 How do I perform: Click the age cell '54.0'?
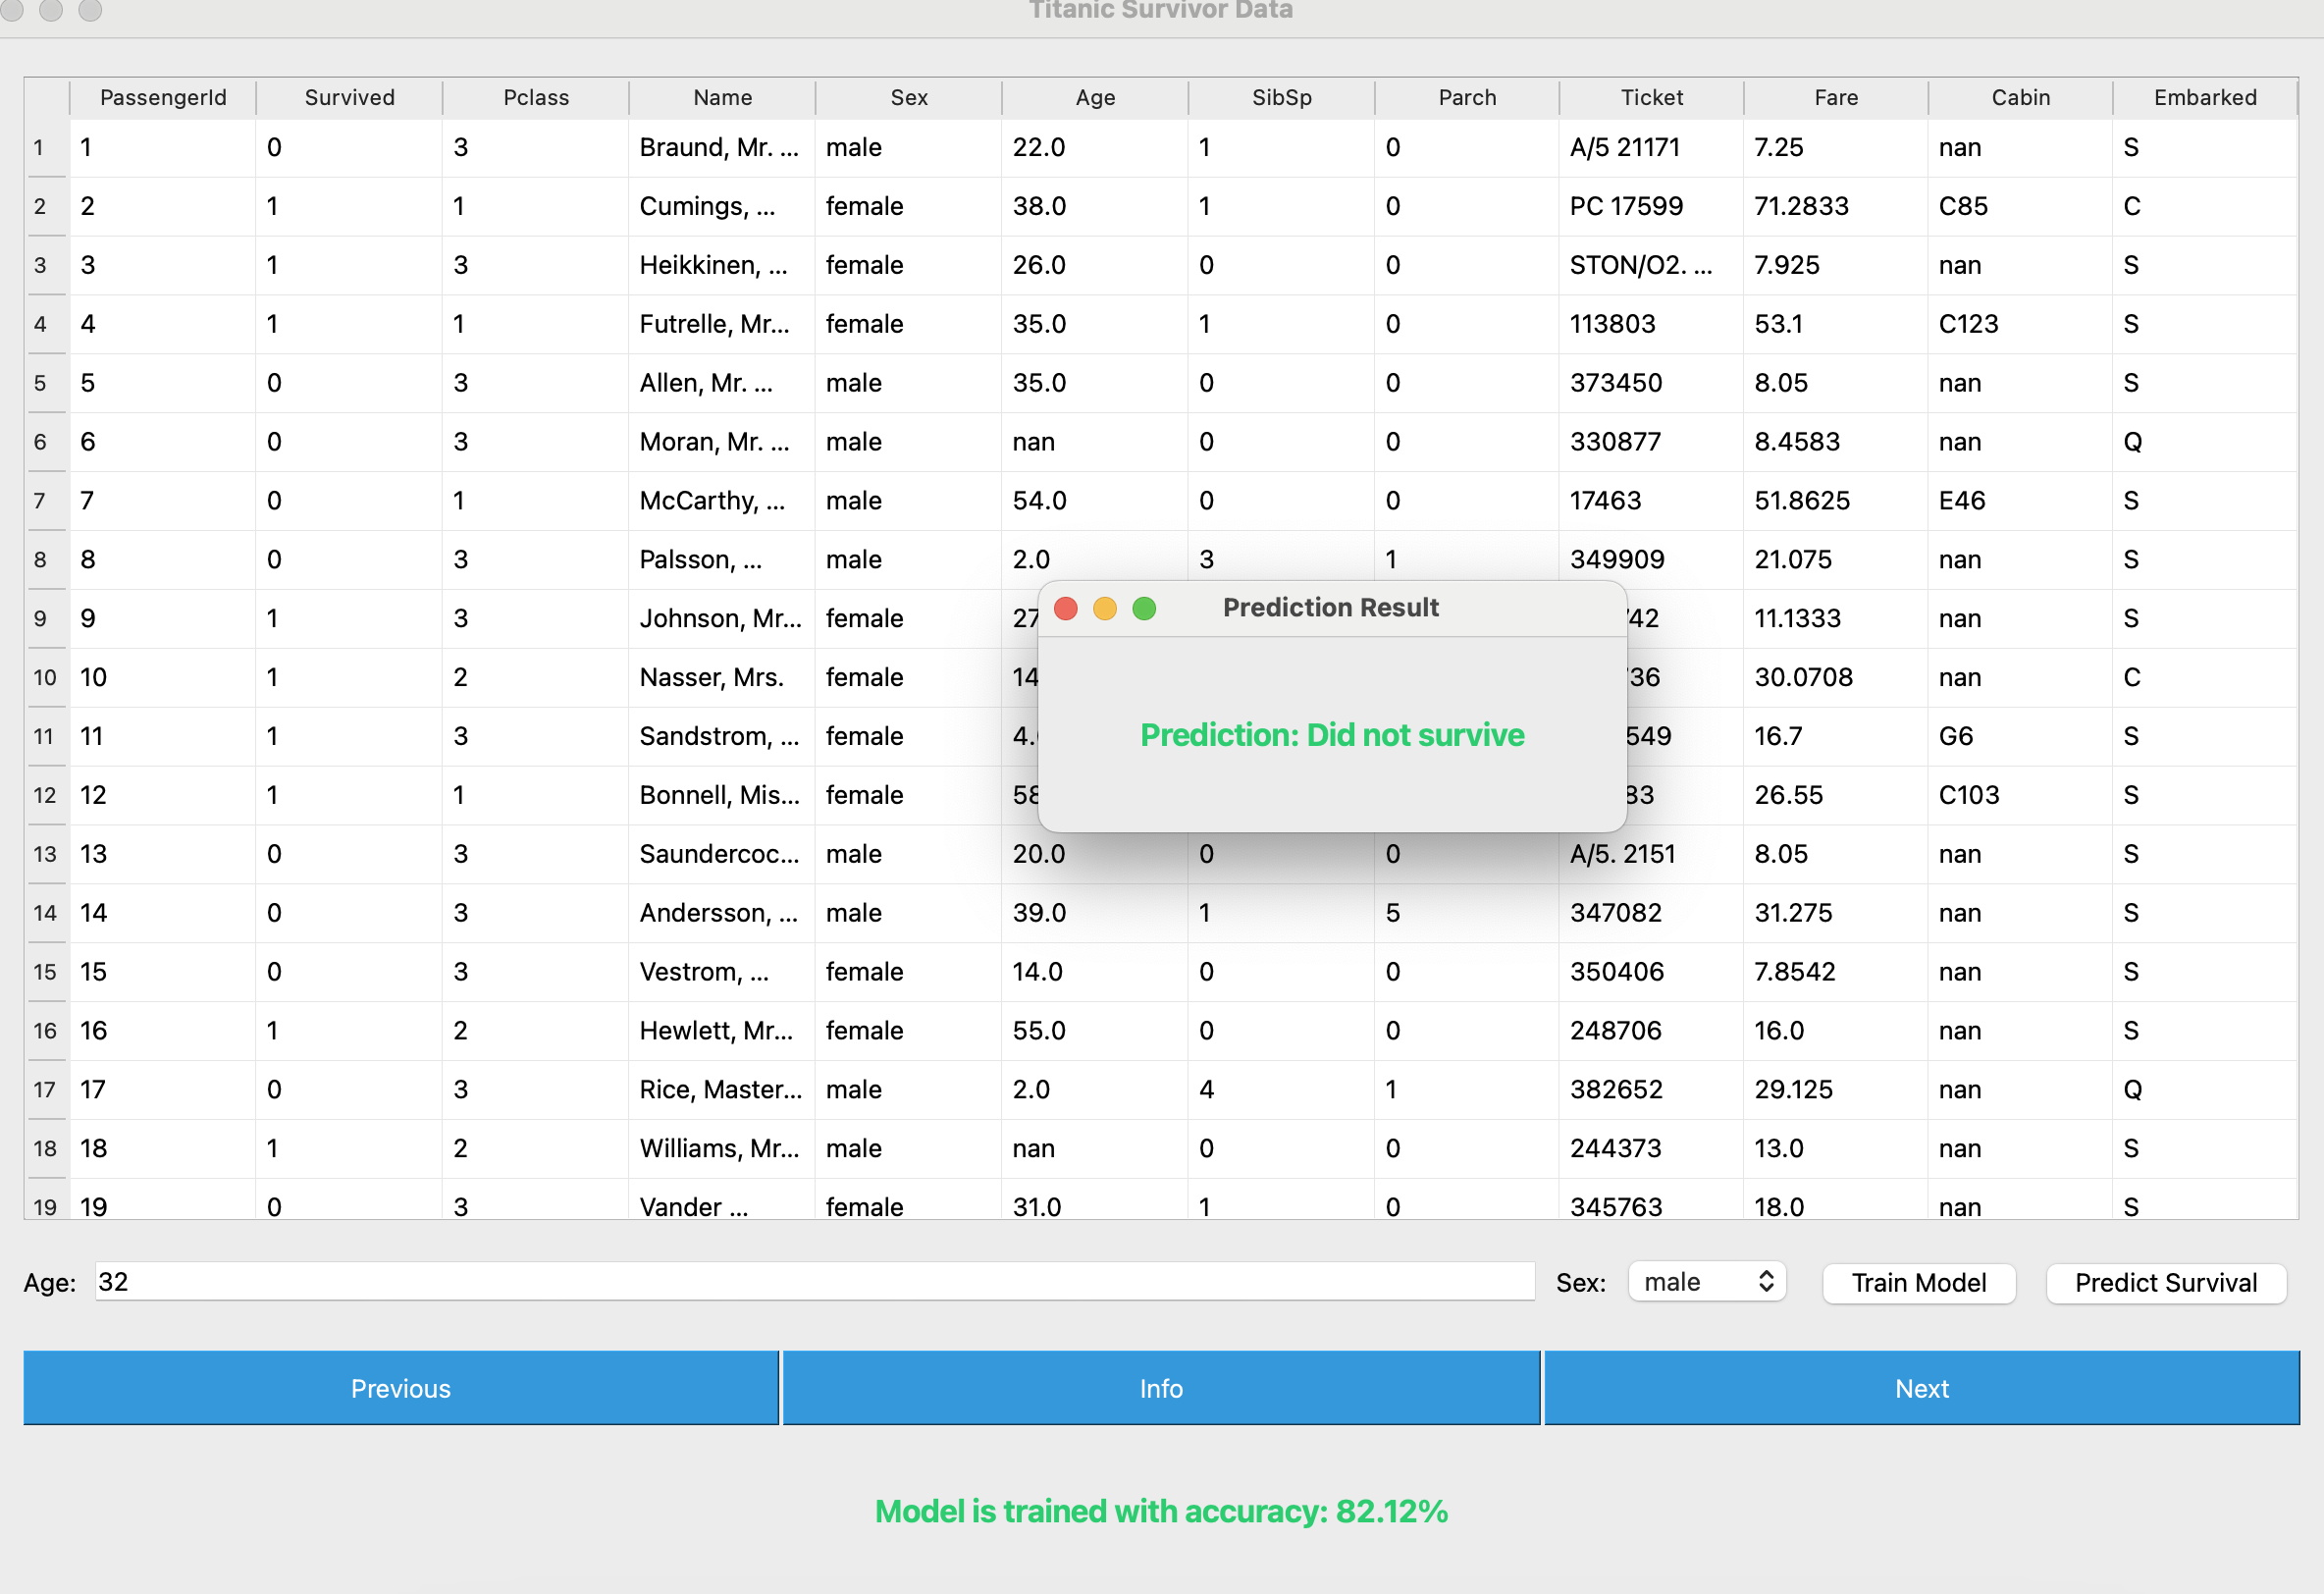coord(1095,501)
